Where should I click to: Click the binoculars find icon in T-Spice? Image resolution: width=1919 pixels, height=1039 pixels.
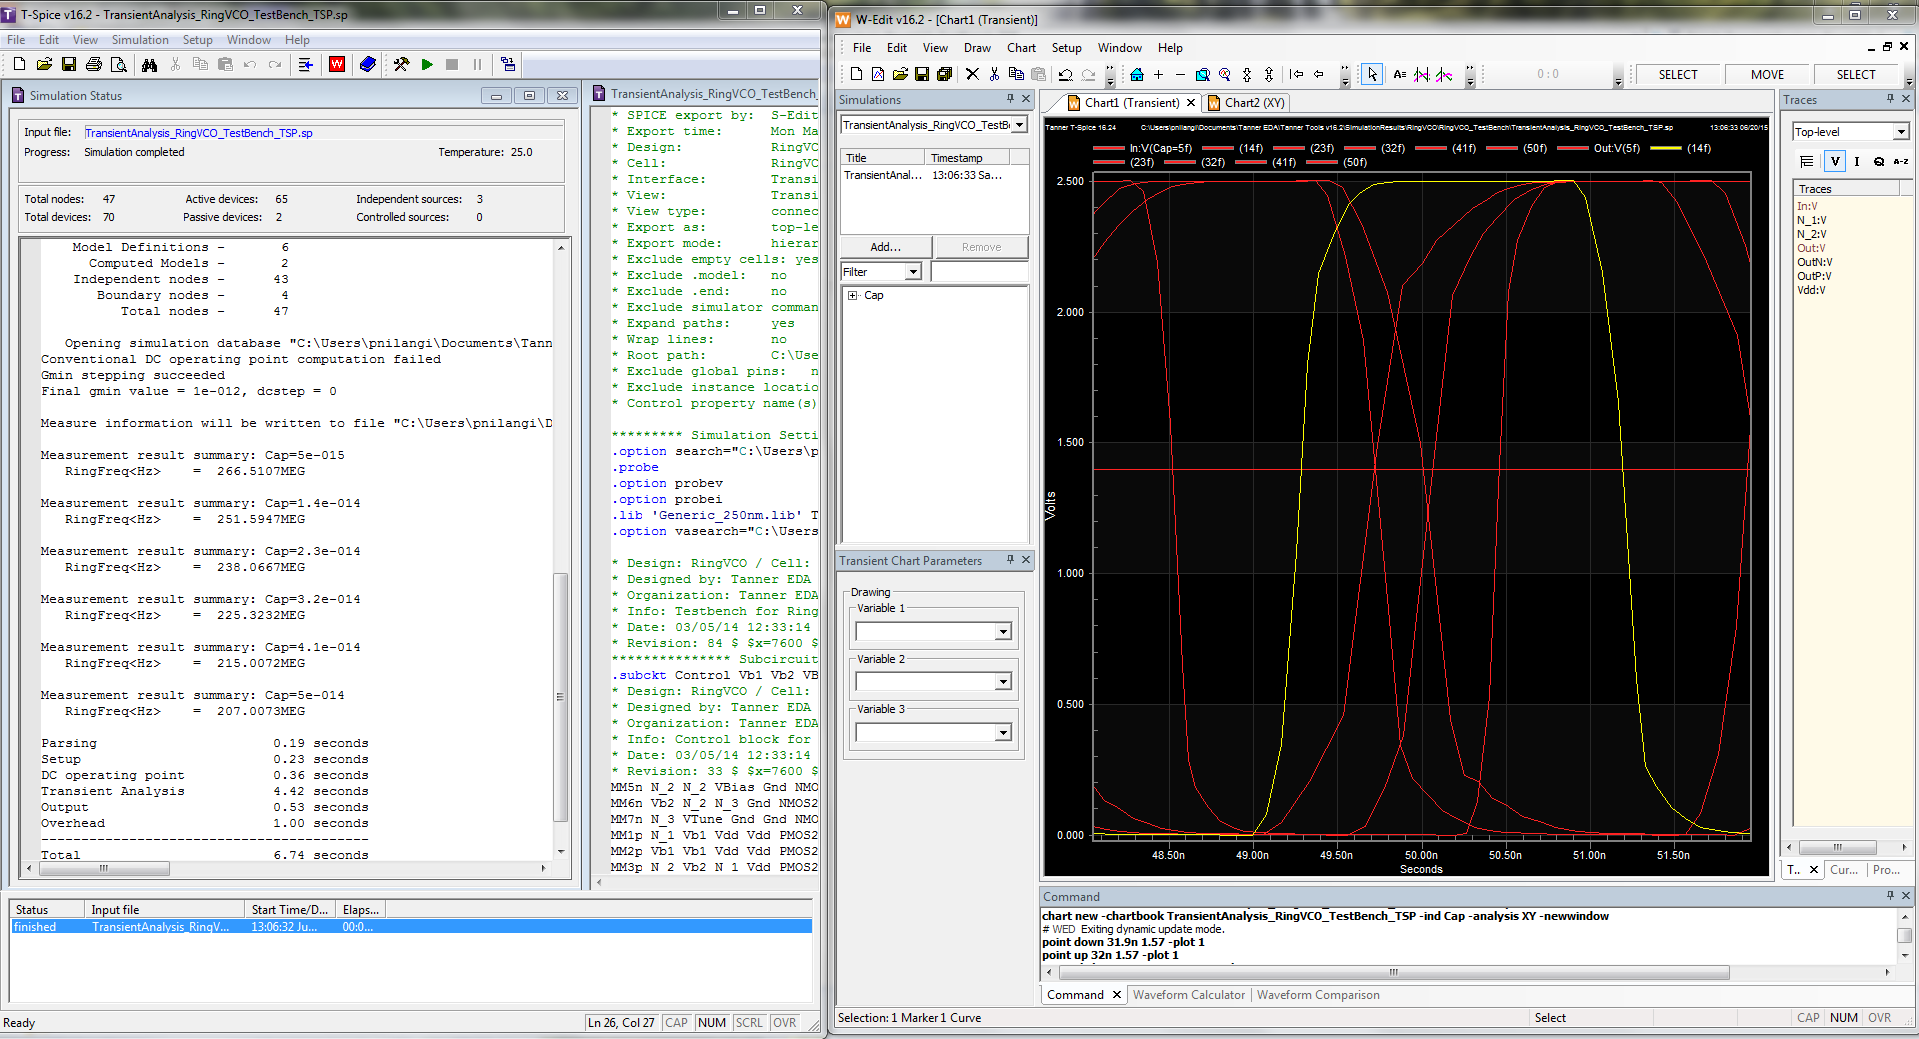pyautogui.click(x=149, y=65)
